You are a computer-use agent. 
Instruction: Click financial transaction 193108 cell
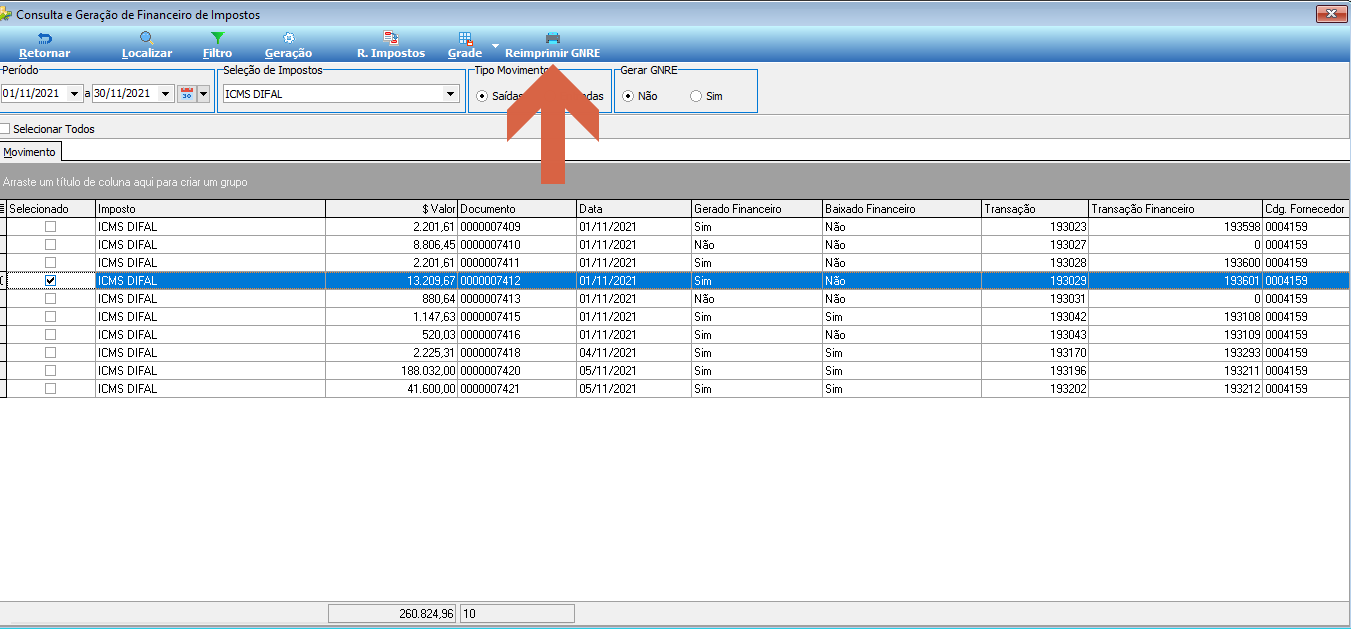pos(1175,317)
